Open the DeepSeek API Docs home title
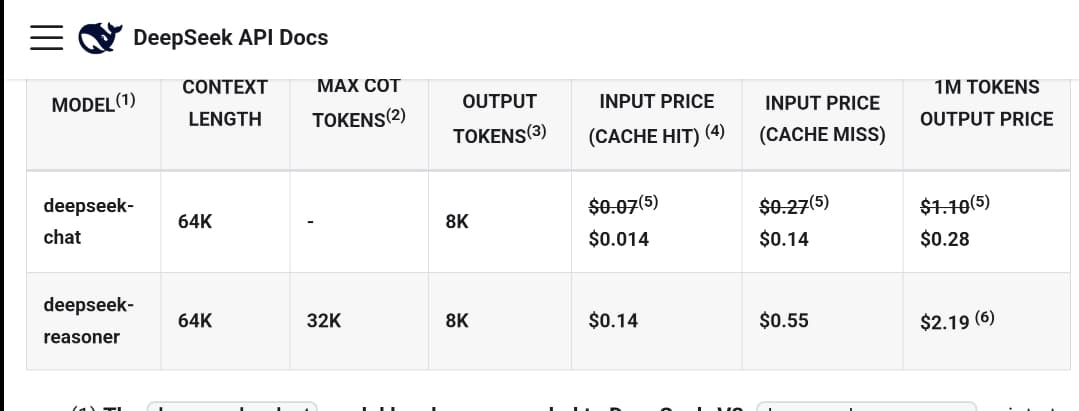 click(x=230, y=38)
